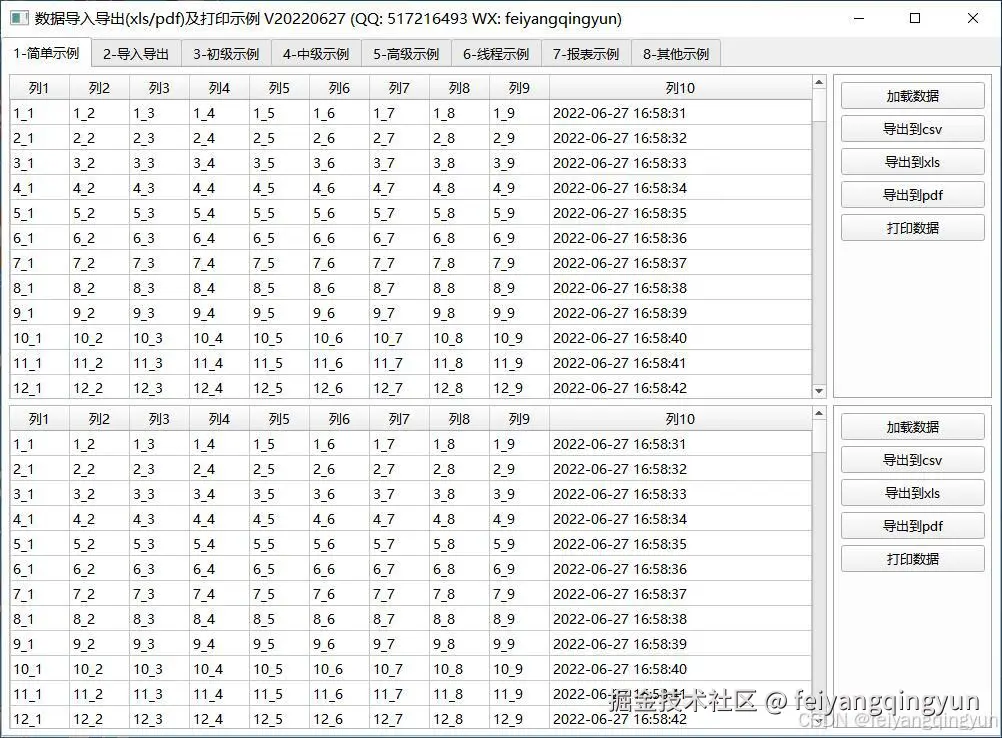
Task: Open the "3-初级示例" tab
Action: coord(225,53)
